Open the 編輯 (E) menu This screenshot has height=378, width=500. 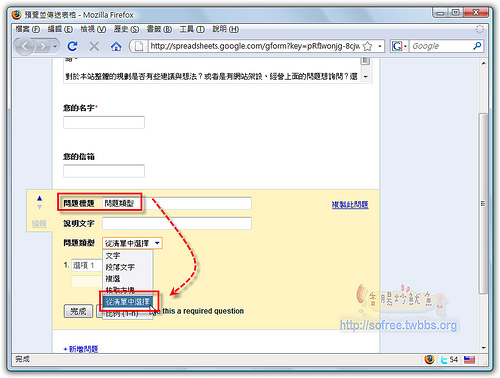[60, 29]
